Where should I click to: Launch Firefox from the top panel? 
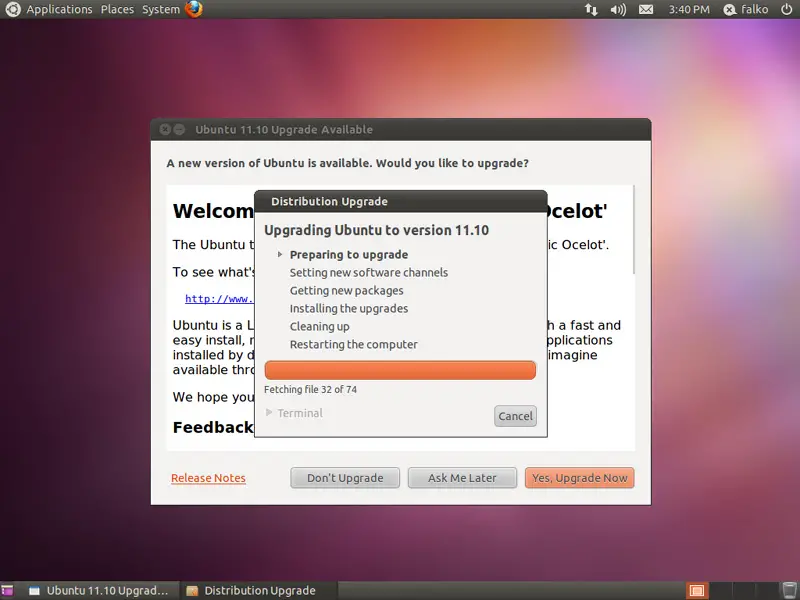point(194,9)
